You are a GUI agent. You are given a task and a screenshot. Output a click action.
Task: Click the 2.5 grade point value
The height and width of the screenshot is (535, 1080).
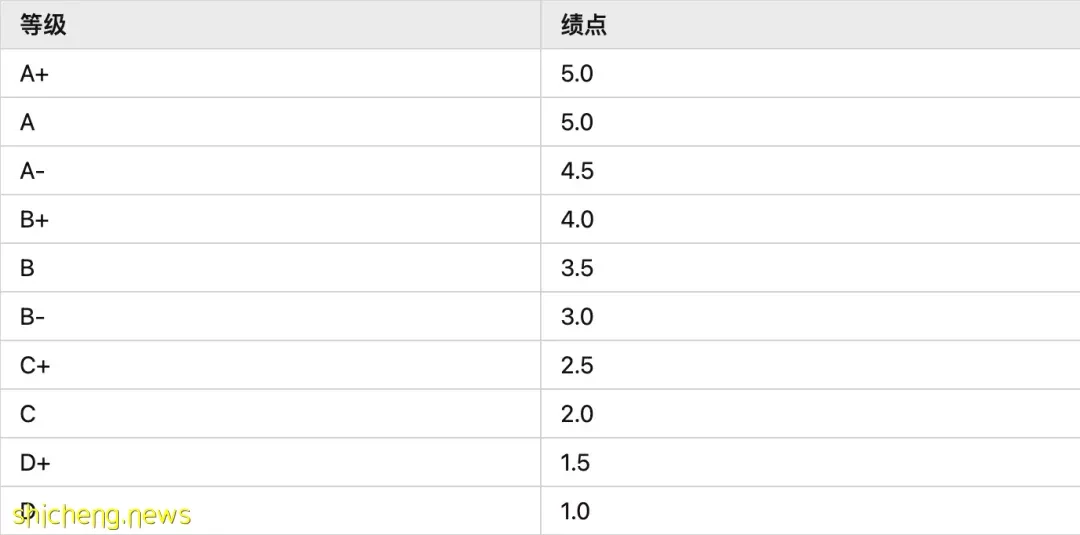click(x=577, y=366)
